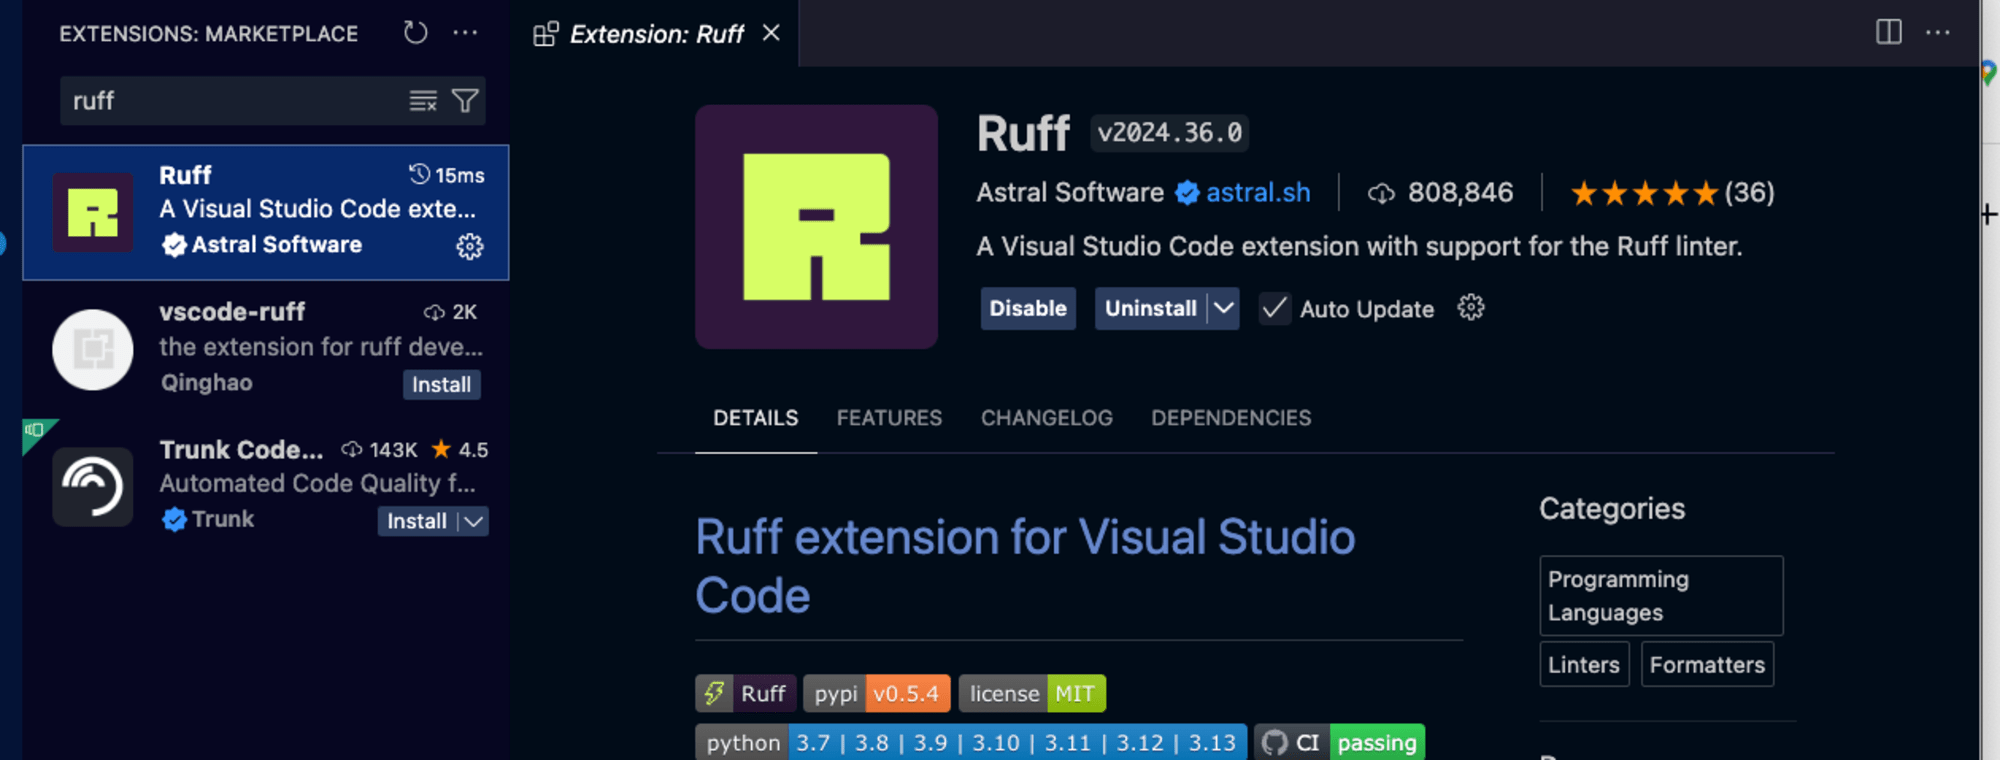Click the Categories heading
Viewport: 2000px width, 760px height.
(x=1612, y=509)
